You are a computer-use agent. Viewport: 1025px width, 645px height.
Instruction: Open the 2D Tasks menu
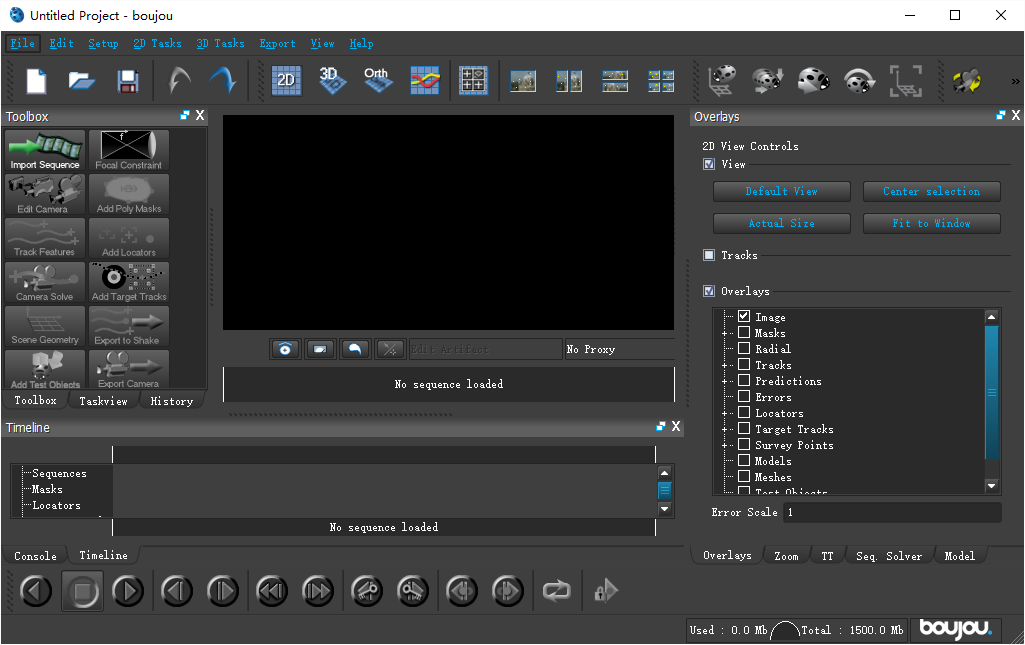click(158, 43)
